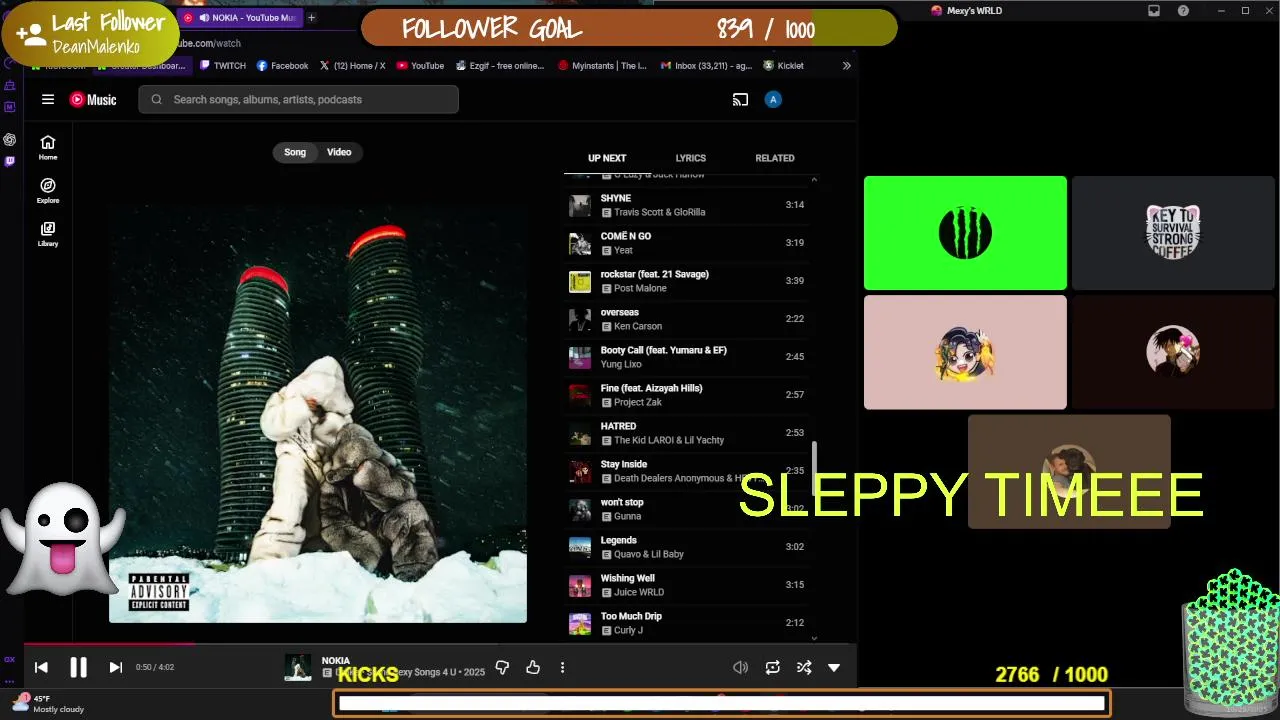Play COME N GO by Yeat
The height and width of the screenshot is (720, 1280).
point(687,243)
